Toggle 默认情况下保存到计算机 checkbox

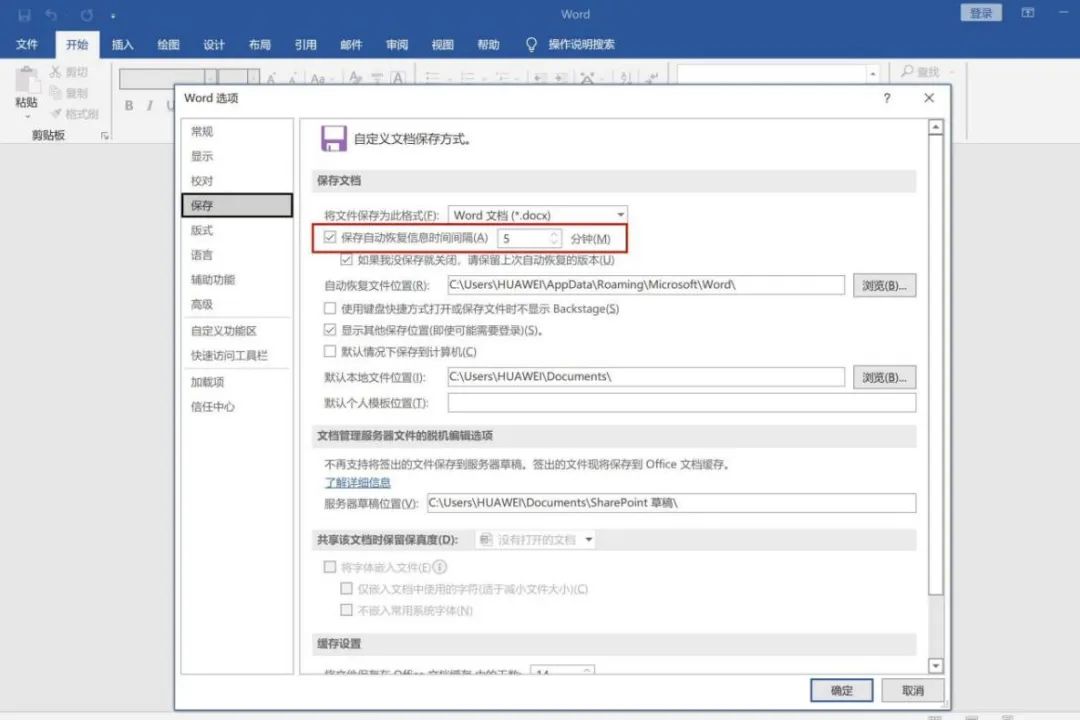tap(330, 351)
